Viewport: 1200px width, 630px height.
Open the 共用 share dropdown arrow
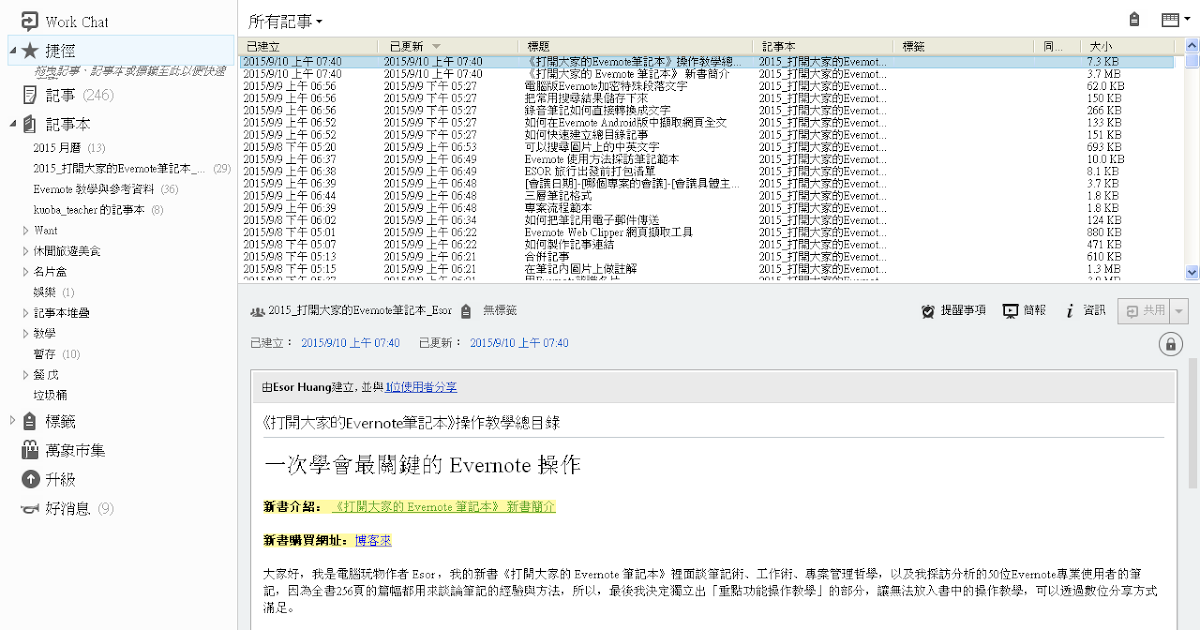1180,311
